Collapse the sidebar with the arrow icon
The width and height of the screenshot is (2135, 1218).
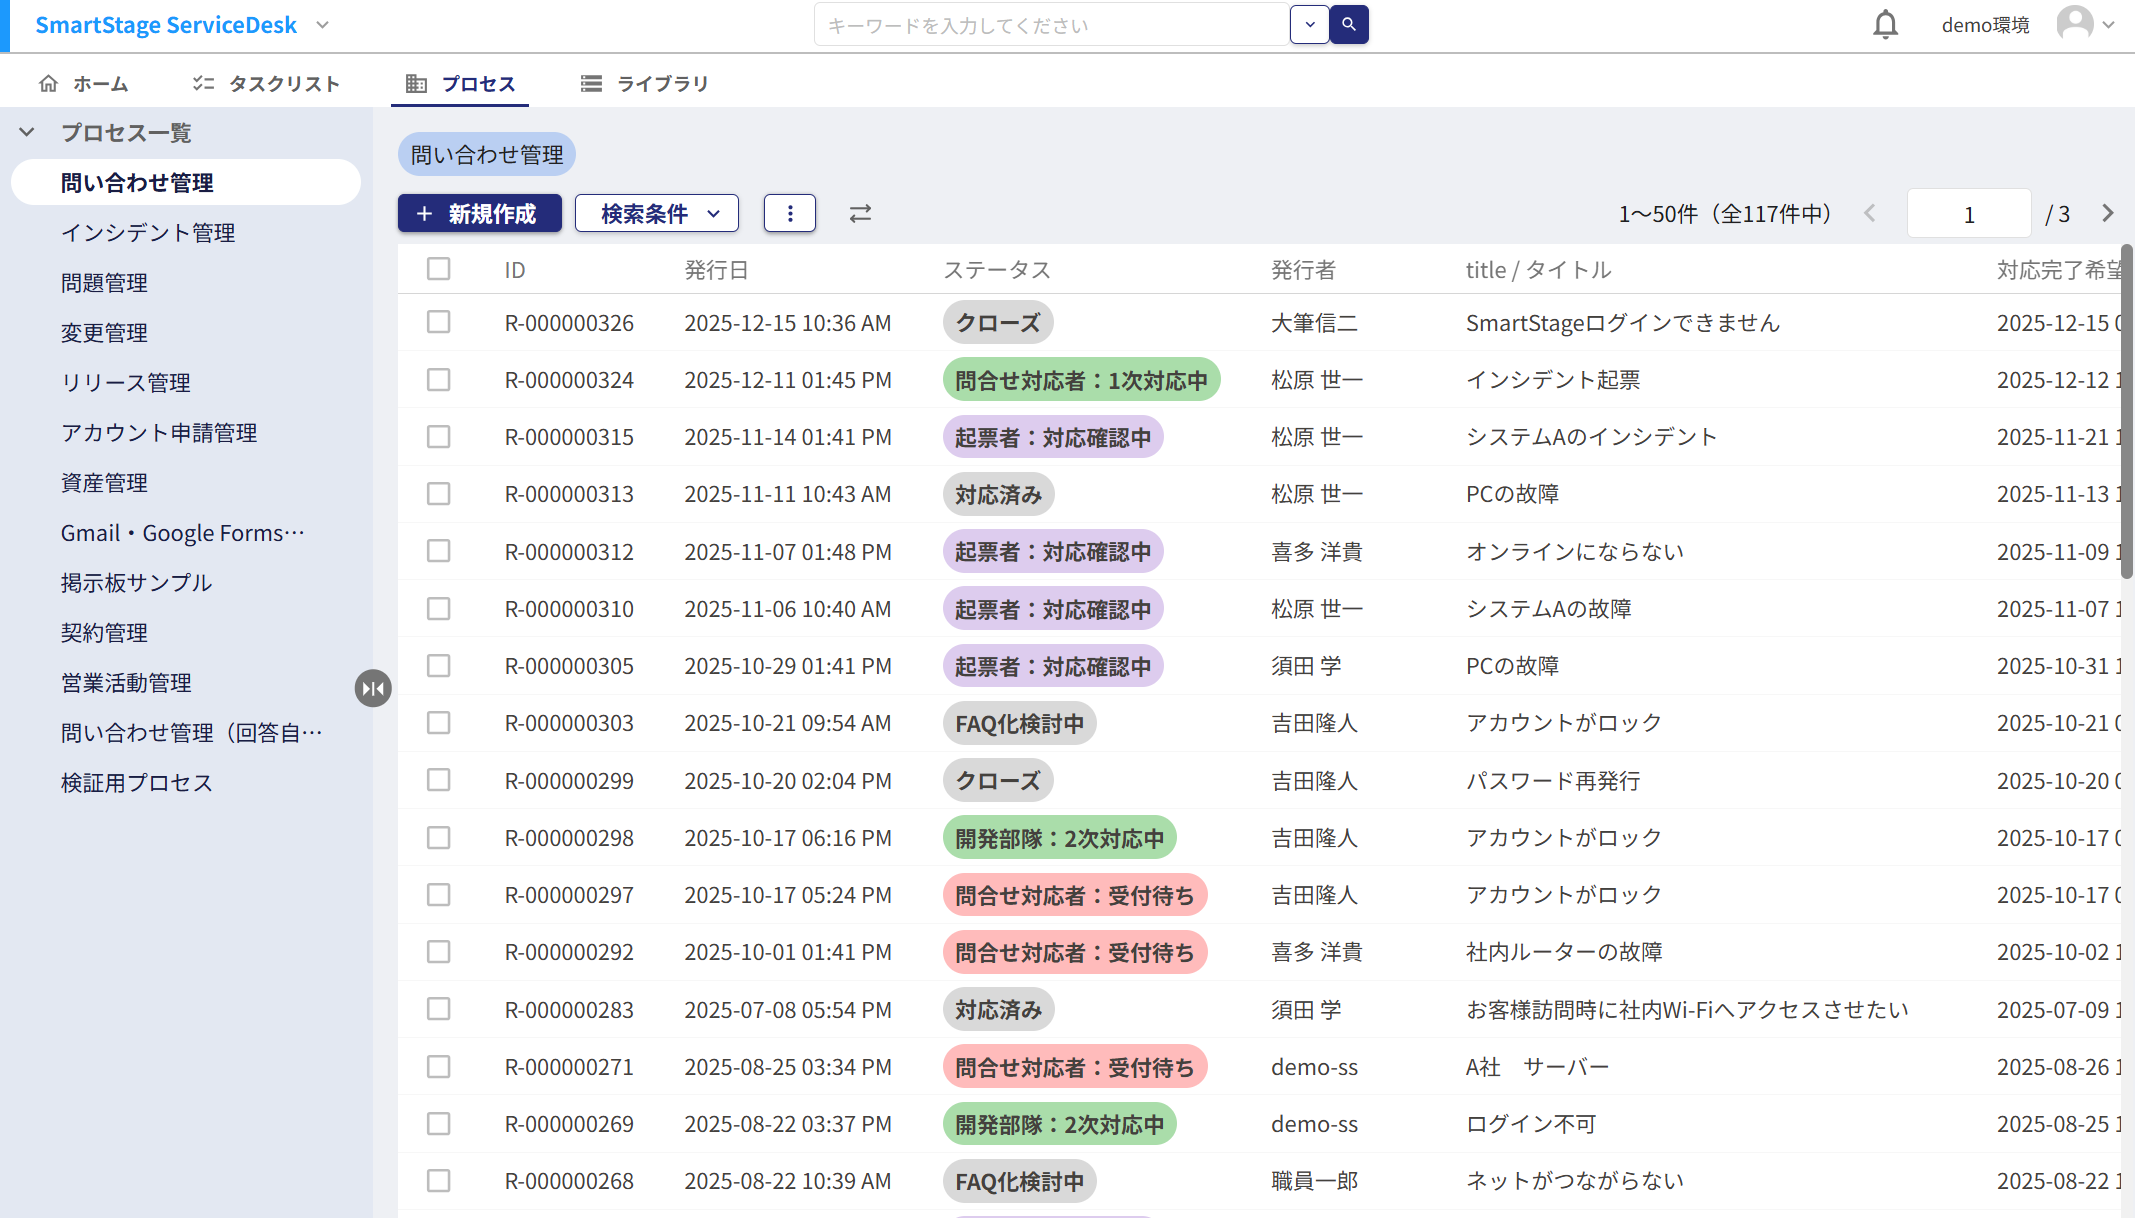[373, 688]
